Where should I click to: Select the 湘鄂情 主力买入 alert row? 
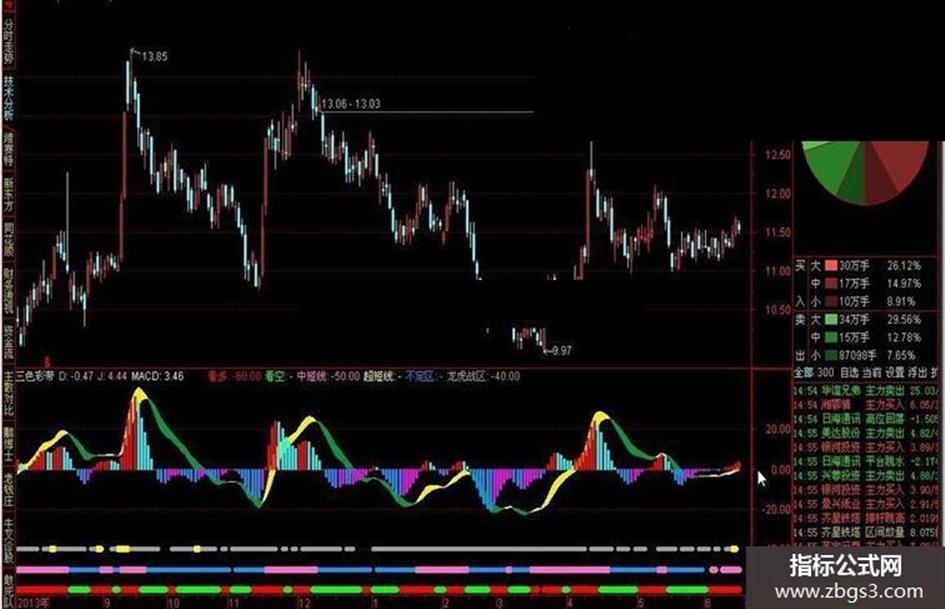pos(866,405)
